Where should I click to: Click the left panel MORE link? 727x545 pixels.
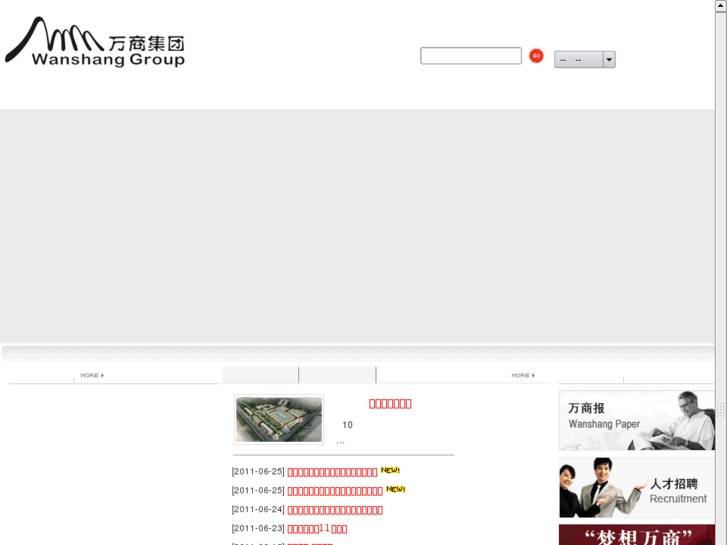click(x=92, y=375)
